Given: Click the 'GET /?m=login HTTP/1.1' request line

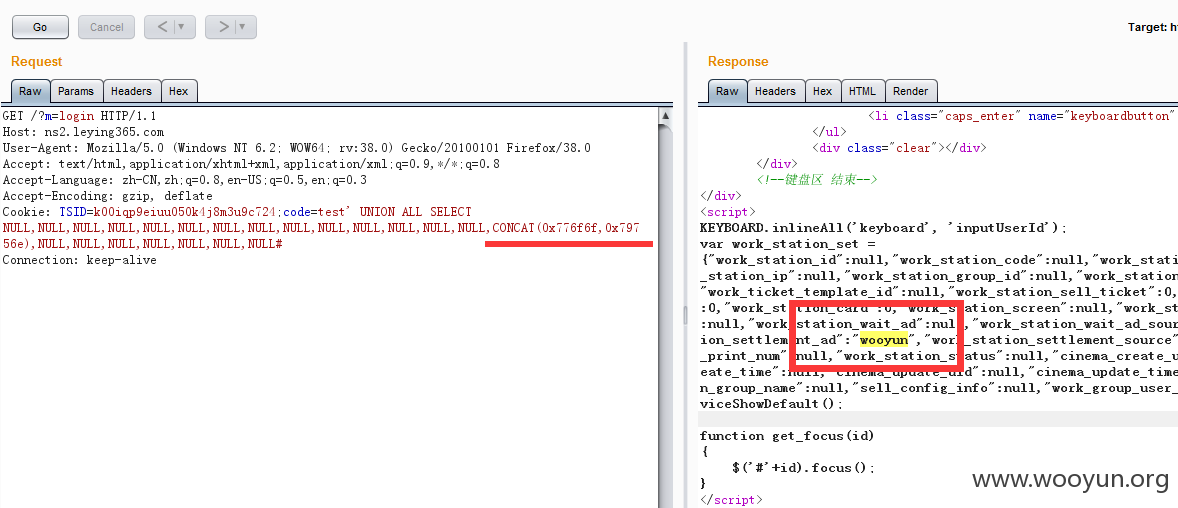Looking at the screenshot, I should point(80,116).
